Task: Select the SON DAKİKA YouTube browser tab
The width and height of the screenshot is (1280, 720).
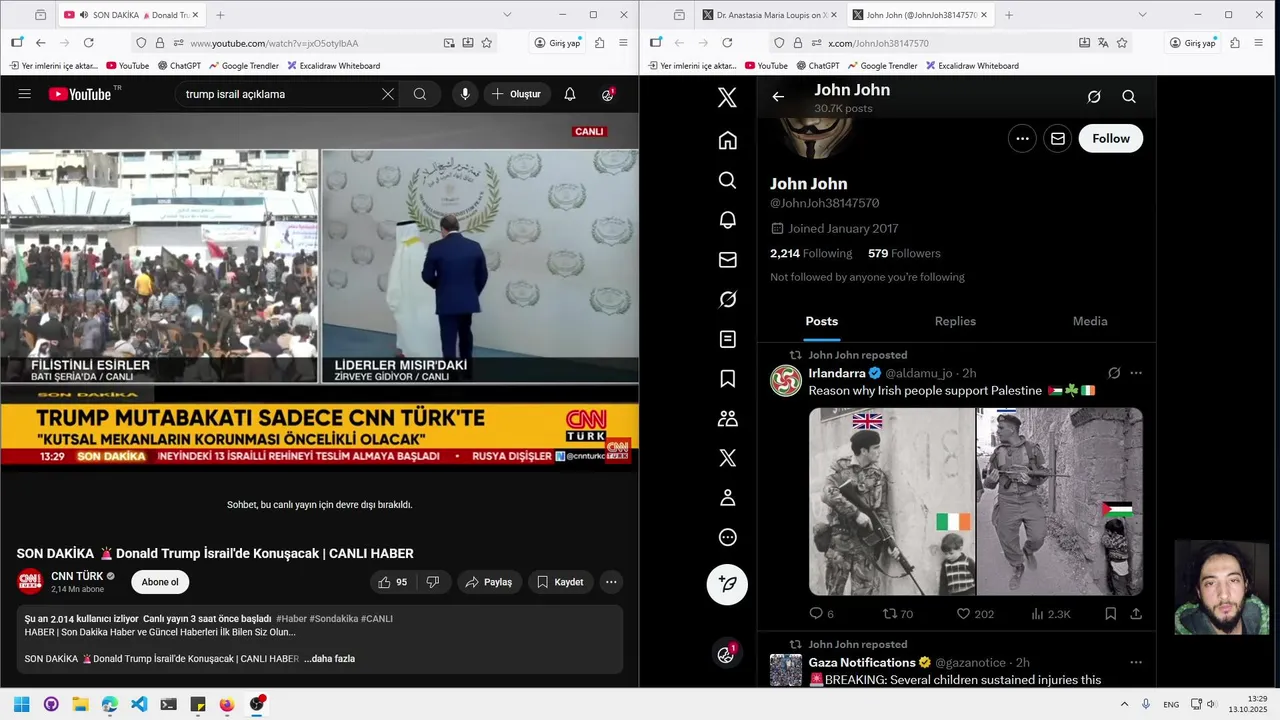Action: point(131,15)
